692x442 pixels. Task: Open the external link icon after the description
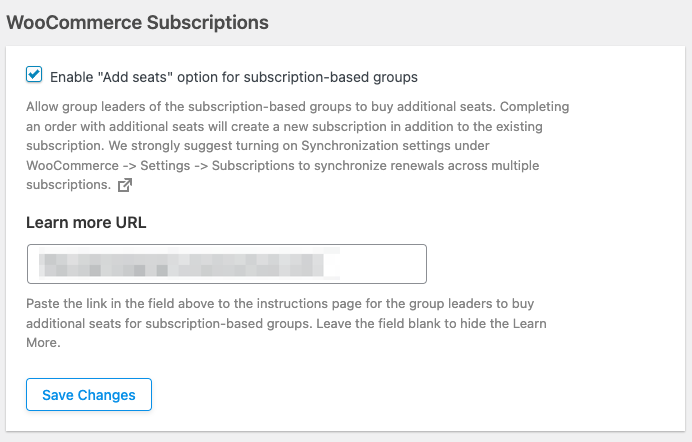coord(125,185)
